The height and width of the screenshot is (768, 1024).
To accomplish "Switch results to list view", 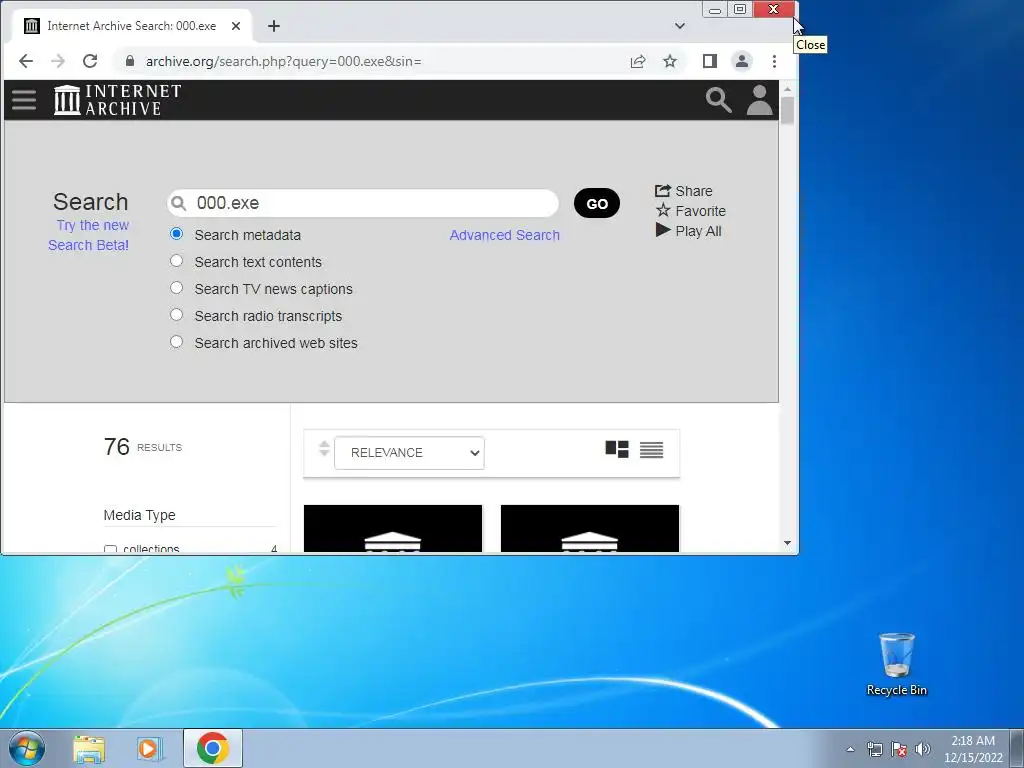I will (651, 449).
